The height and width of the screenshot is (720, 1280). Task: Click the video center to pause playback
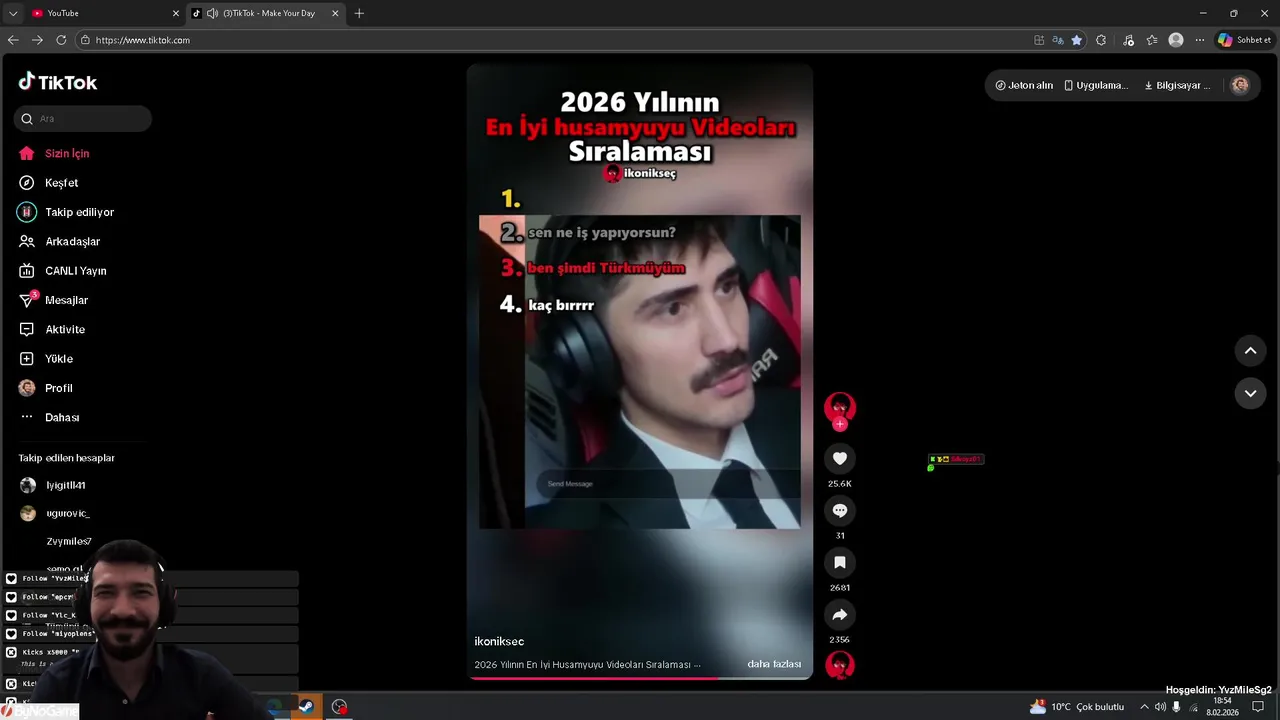pyautogui.click(x=640, y=372)
